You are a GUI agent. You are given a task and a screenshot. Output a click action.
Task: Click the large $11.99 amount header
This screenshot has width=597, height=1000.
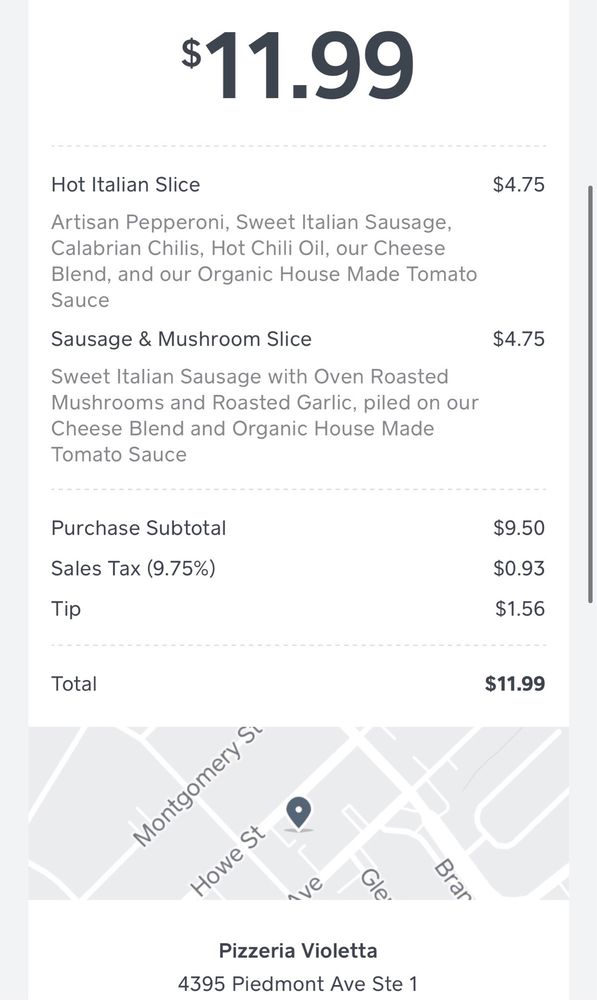click(298, 66)
